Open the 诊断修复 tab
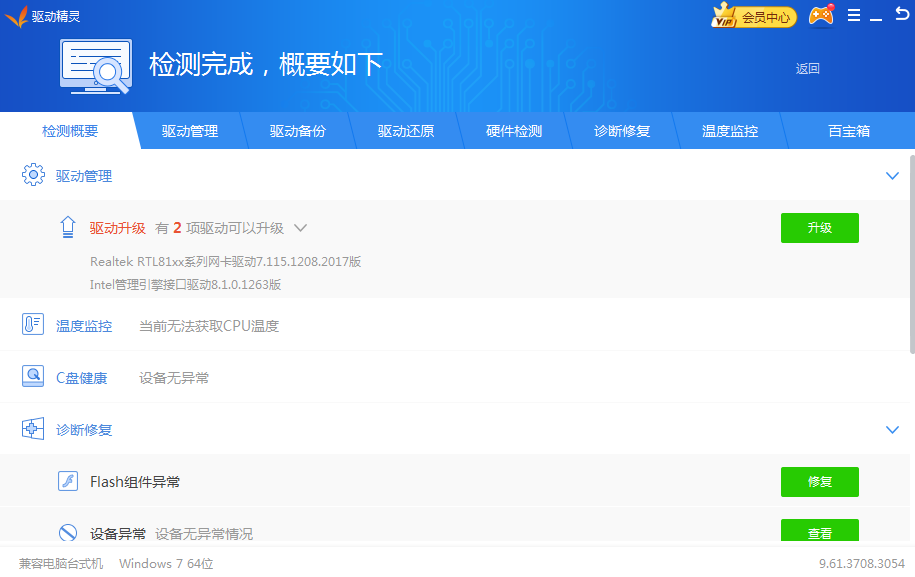Image resolution: width=915 pixels, height=577 pixels. point(621,131)
